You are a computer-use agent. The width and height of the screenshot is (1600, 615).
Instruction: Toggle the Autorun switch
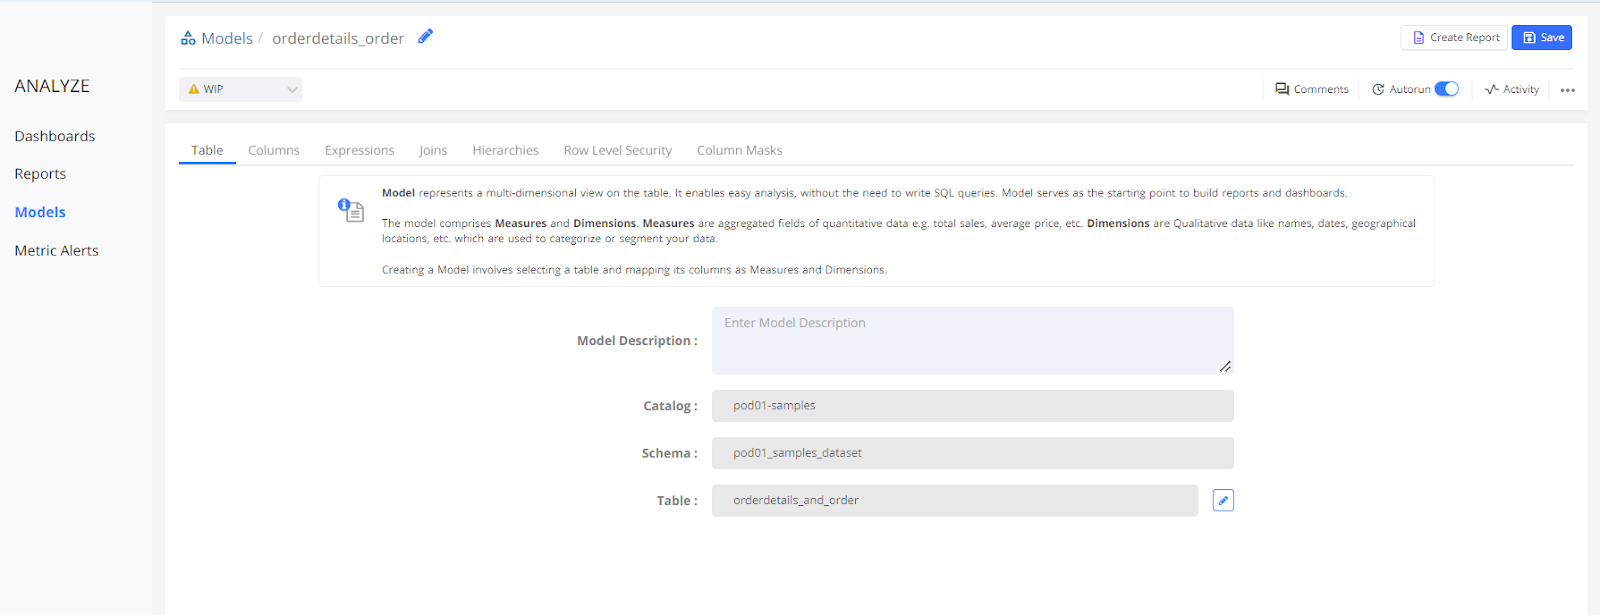(x=1447, y=89)
